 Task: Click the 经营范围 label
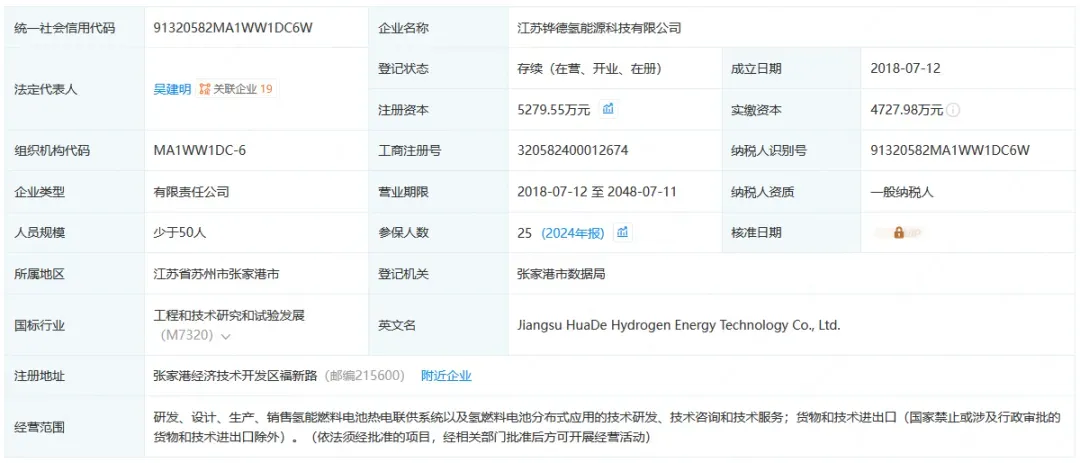[39, 427]
